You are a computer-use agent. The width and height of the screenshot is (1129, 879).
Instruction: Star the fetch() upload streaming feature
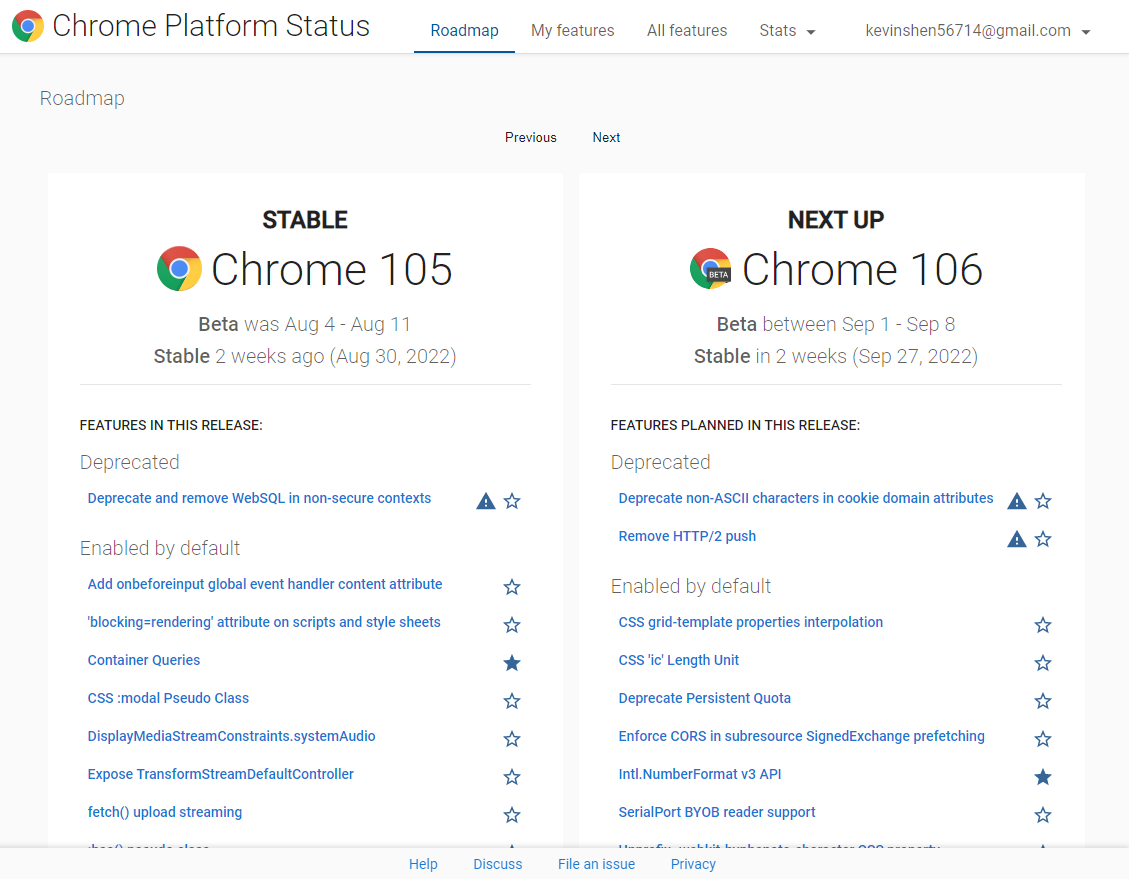[x=512, y=815]
